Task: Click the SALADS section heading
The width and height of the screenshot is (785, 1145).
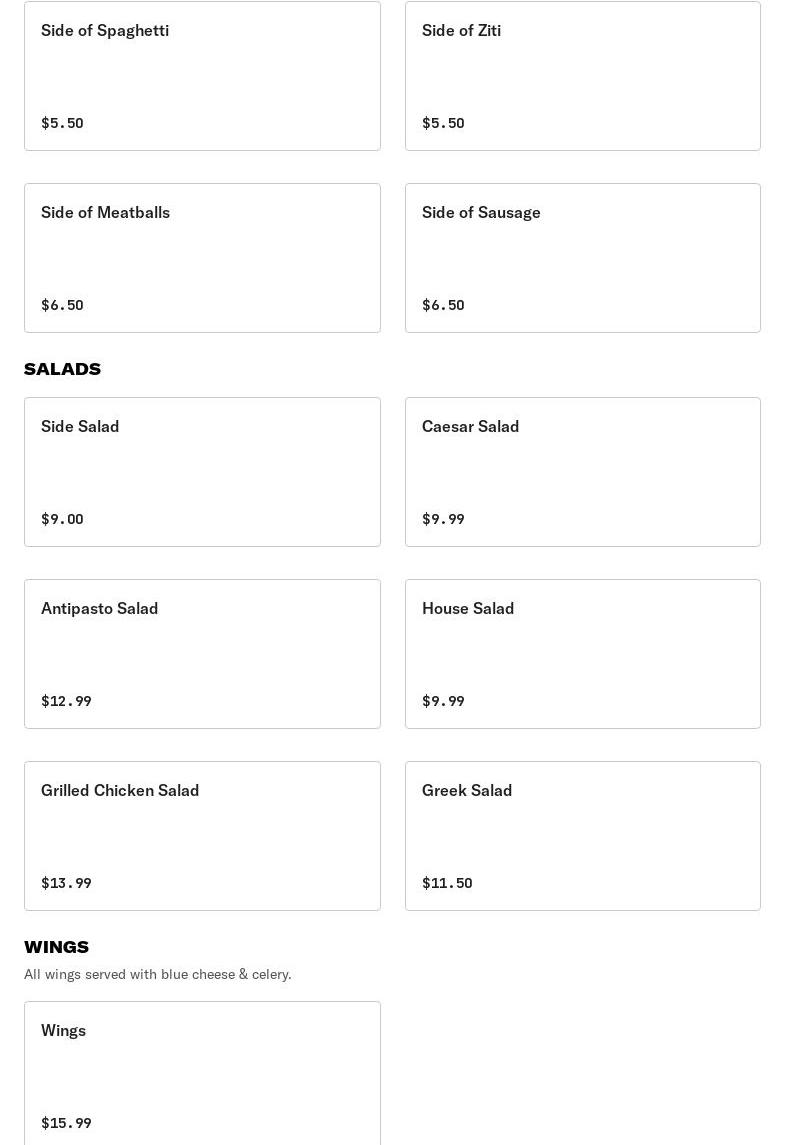Action: pyautogui.click(x=62, y=369)
